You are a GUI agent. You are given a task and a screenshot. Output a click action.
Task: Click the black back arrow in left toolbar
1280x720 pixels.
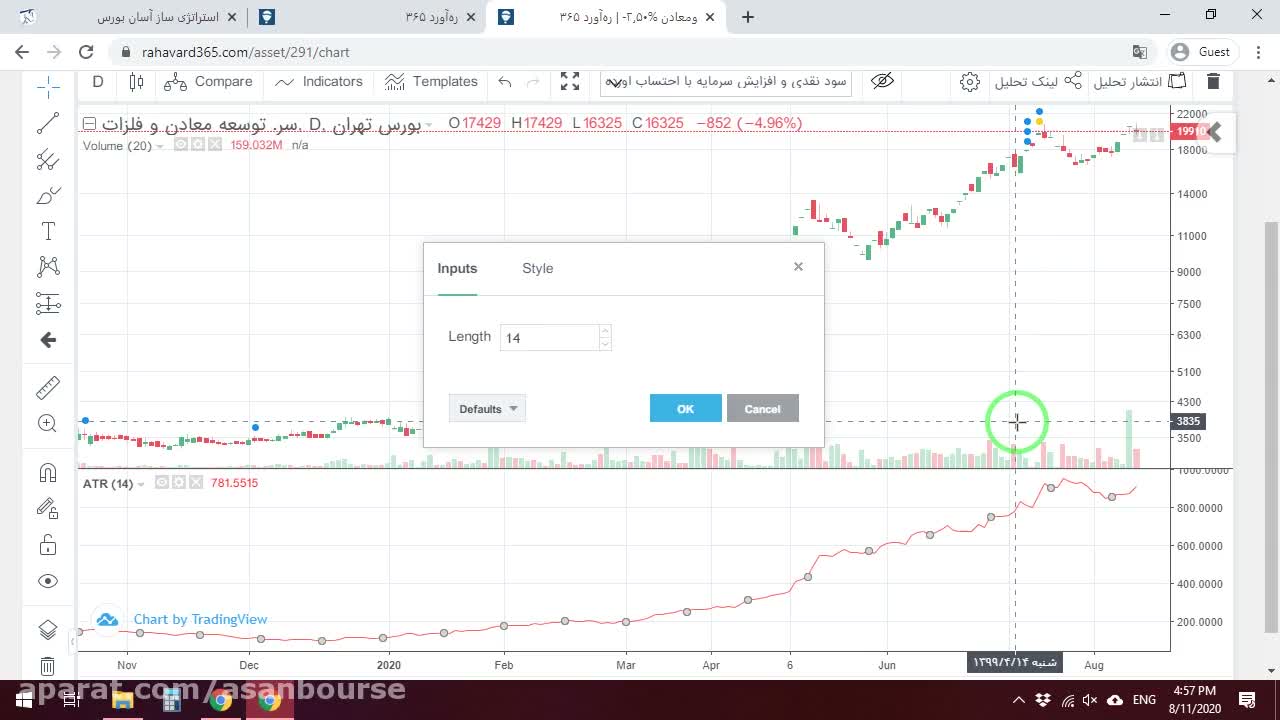(x=48, y=340)
